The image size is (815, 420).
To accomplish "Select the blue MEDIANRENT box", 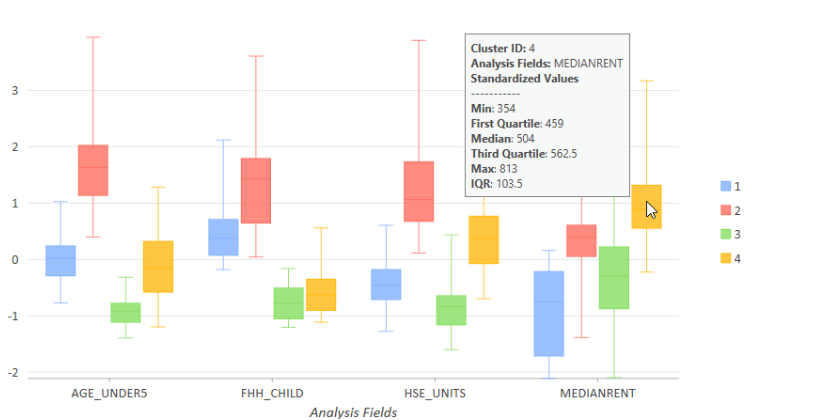I will pyautogui.click(x=548, y=313).
